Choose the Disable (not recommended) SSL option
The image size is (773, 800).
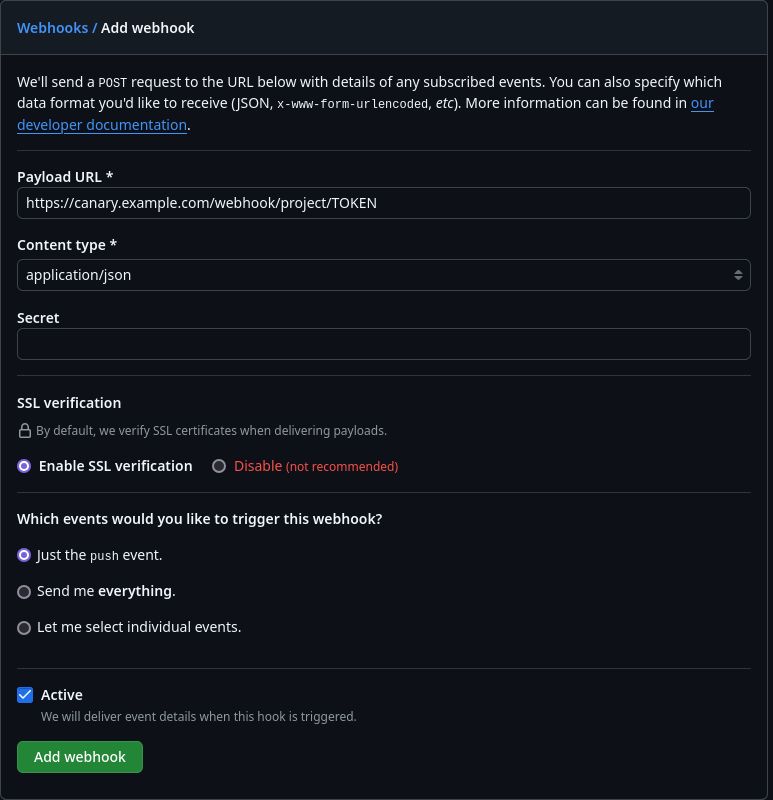pos(219,466)
